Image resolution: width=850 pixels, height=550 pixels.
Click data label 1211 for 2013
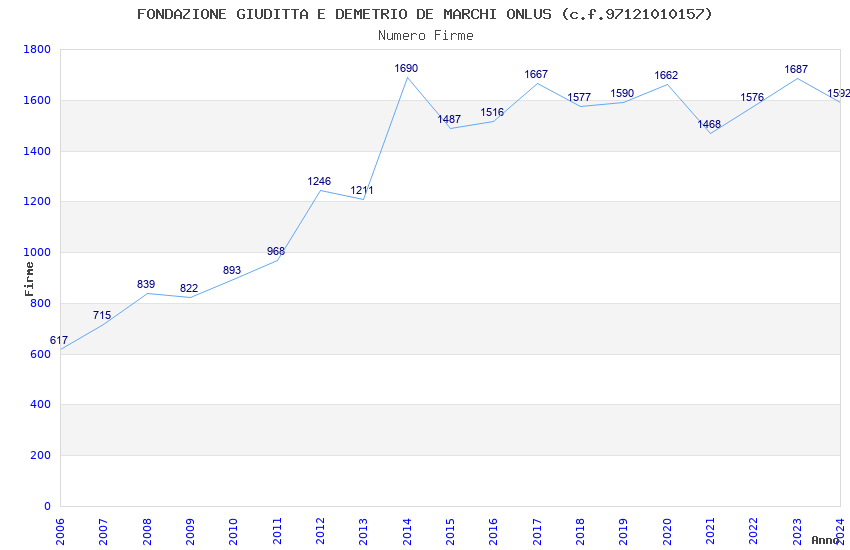click(362, 190)
